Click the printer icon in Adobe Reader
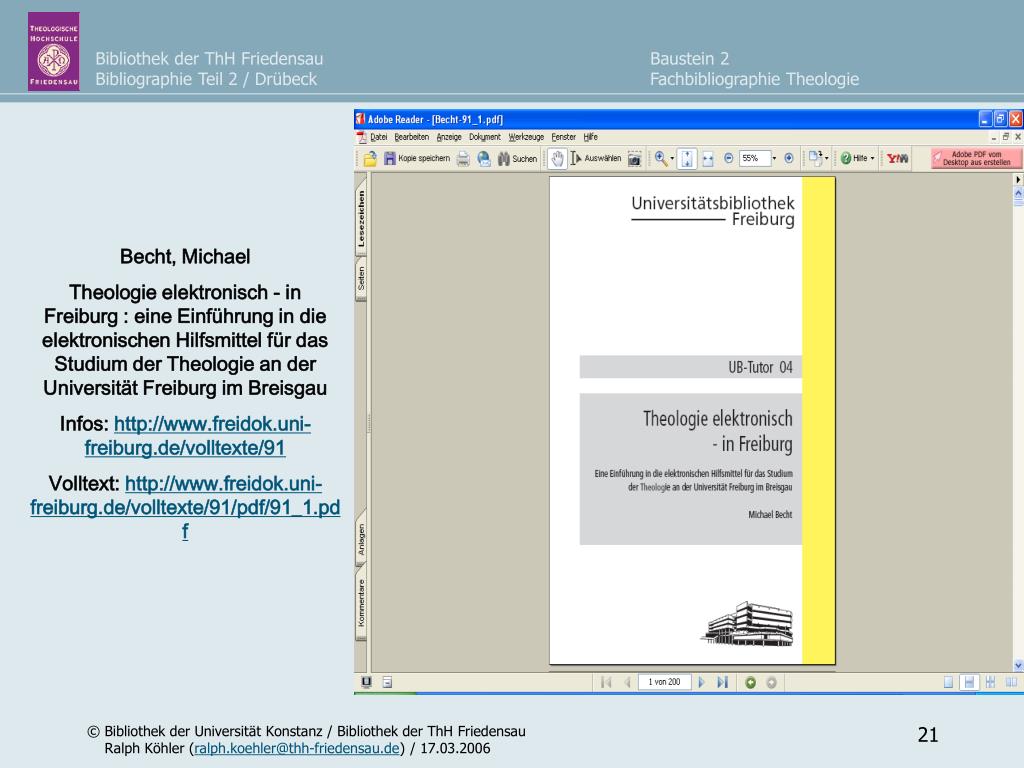1024x768 pixels. 463,159
